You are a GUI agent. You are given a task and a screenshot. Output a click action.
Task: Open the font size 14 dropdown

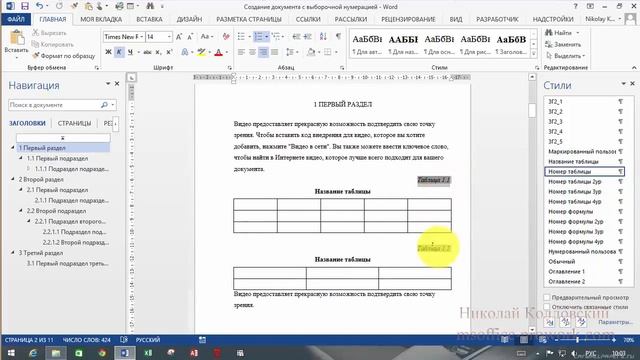pos(169,37)
